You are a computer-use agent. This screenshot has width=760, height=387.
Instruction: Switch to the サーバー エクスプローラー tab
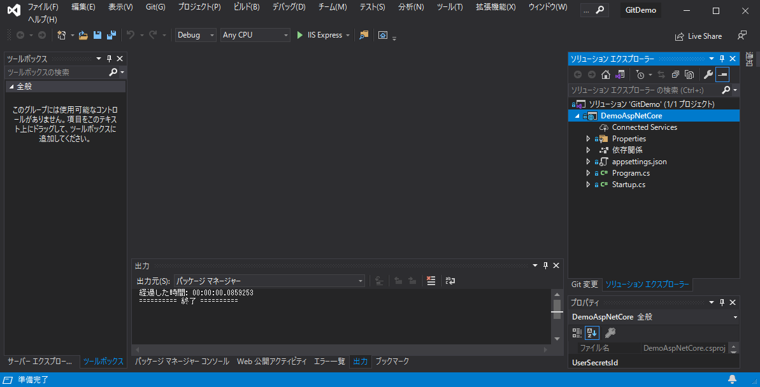[40, 361]
